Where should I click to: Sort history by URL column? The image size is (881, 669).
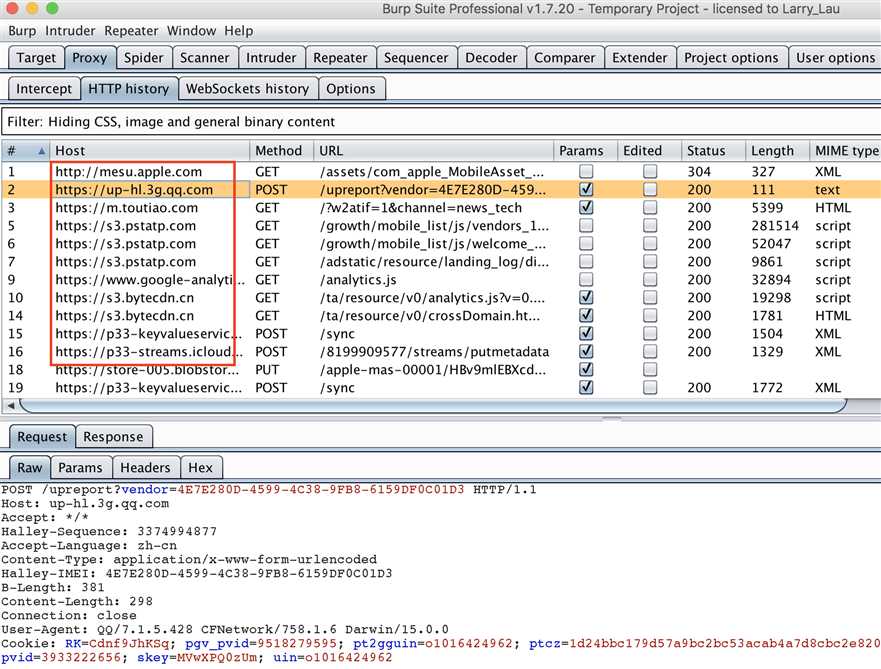click(433, 151)
